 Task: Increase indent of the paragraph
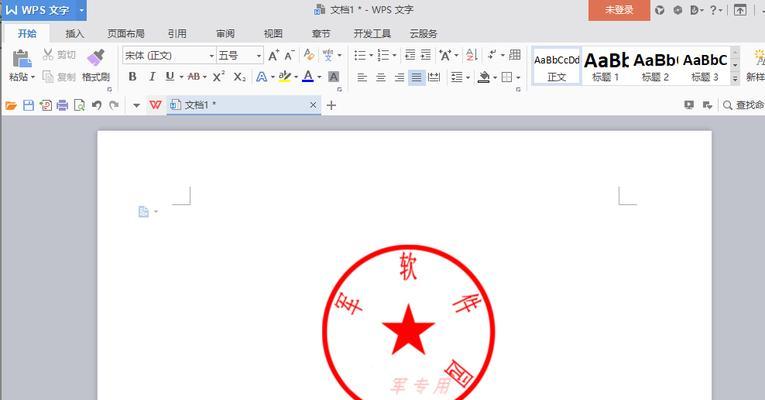click(426, 55)
